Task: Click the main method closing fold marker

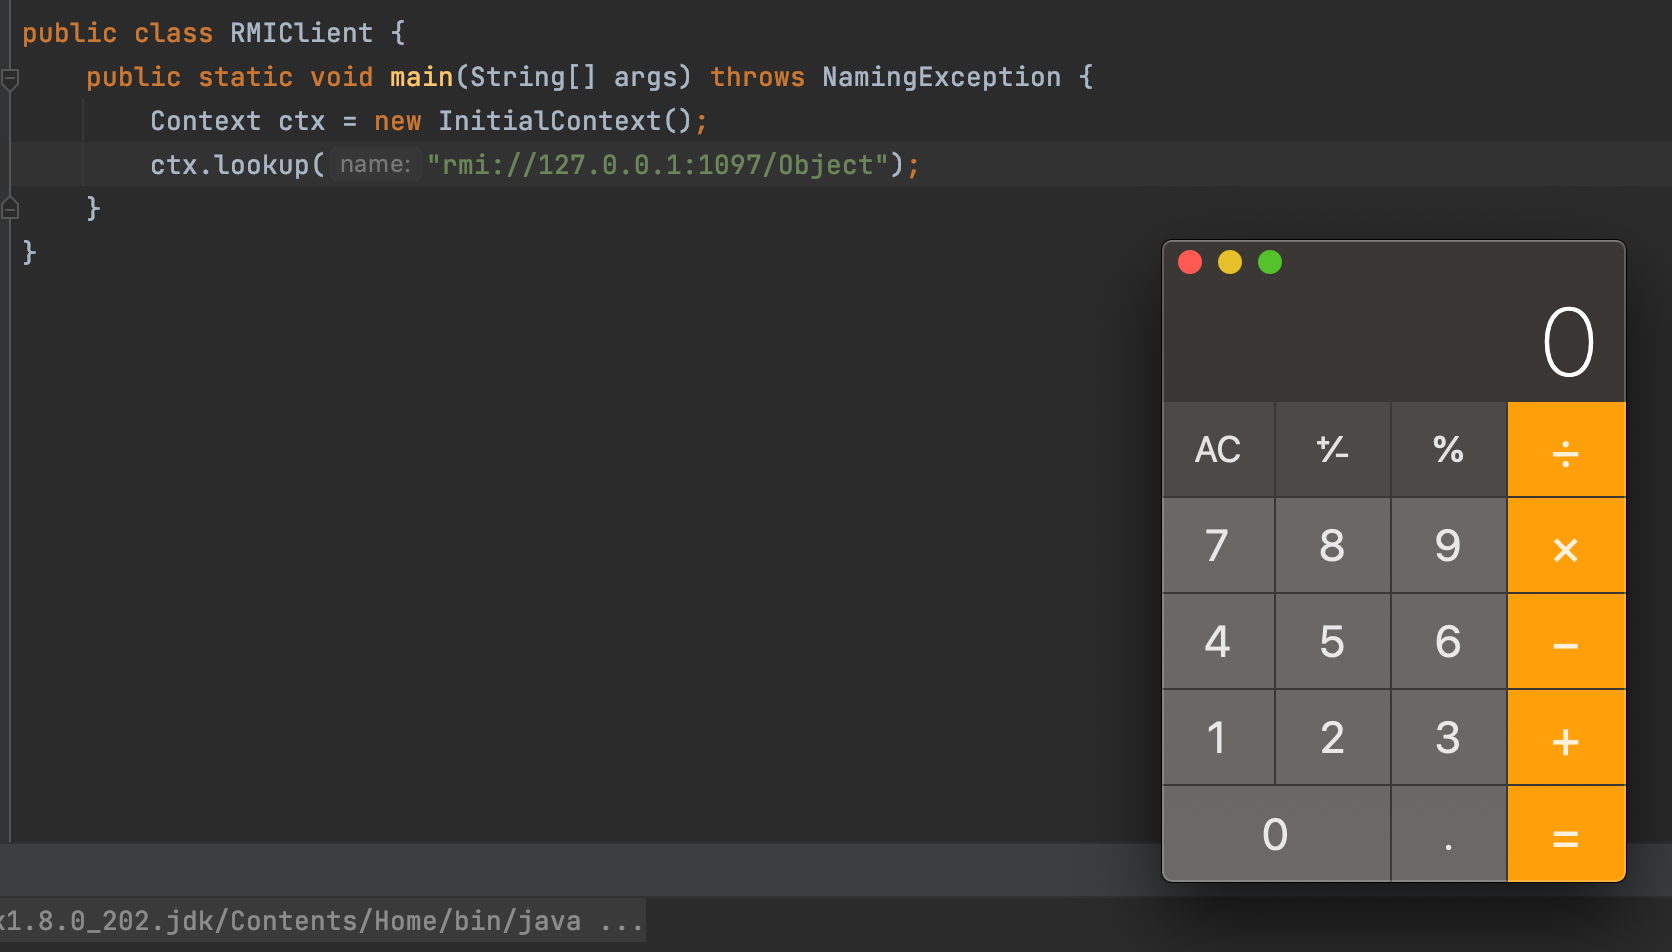Action: pos(10,208)
